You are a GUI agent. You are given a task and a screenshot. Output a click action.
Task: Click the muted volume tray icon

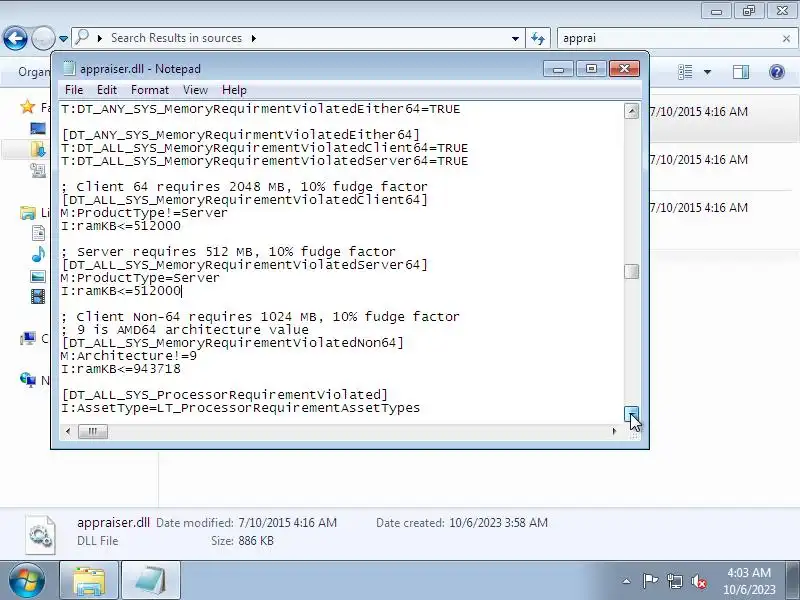coord(698,581)
